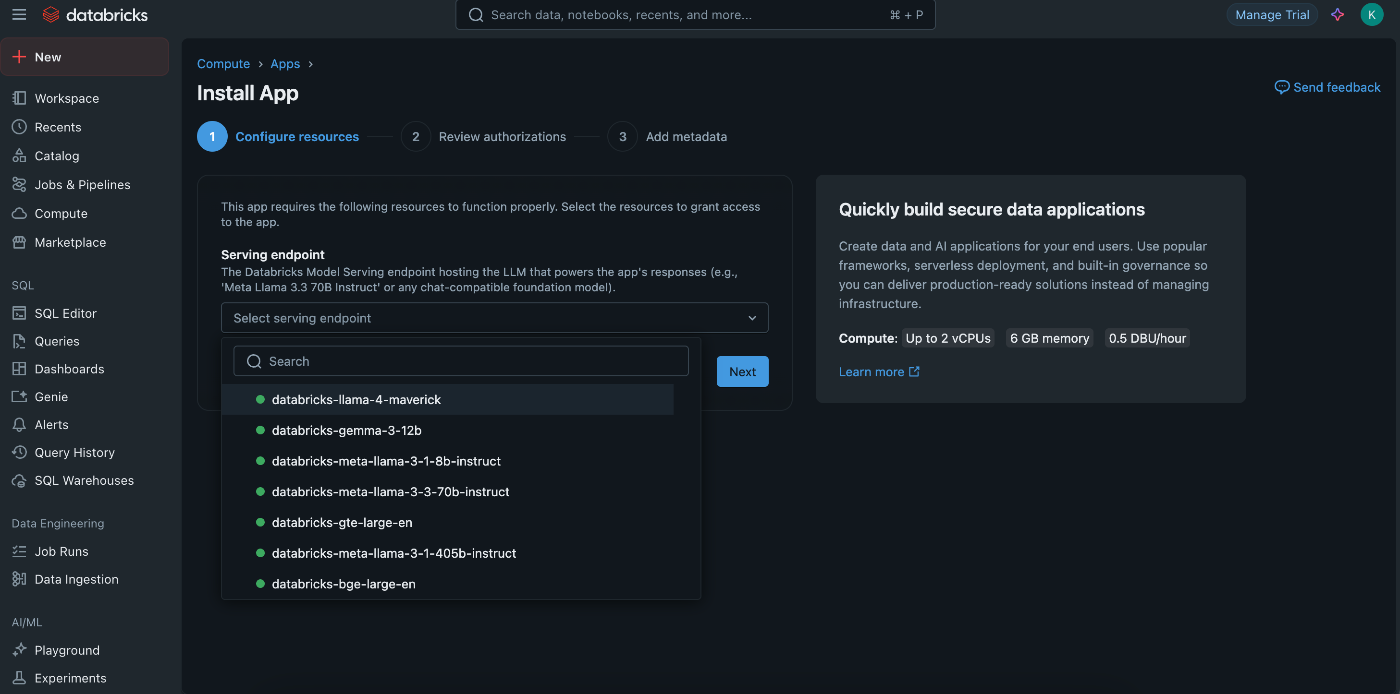Click the Marketplace store icon
This screenshot has height=694, width=1400.
(19, 242)
